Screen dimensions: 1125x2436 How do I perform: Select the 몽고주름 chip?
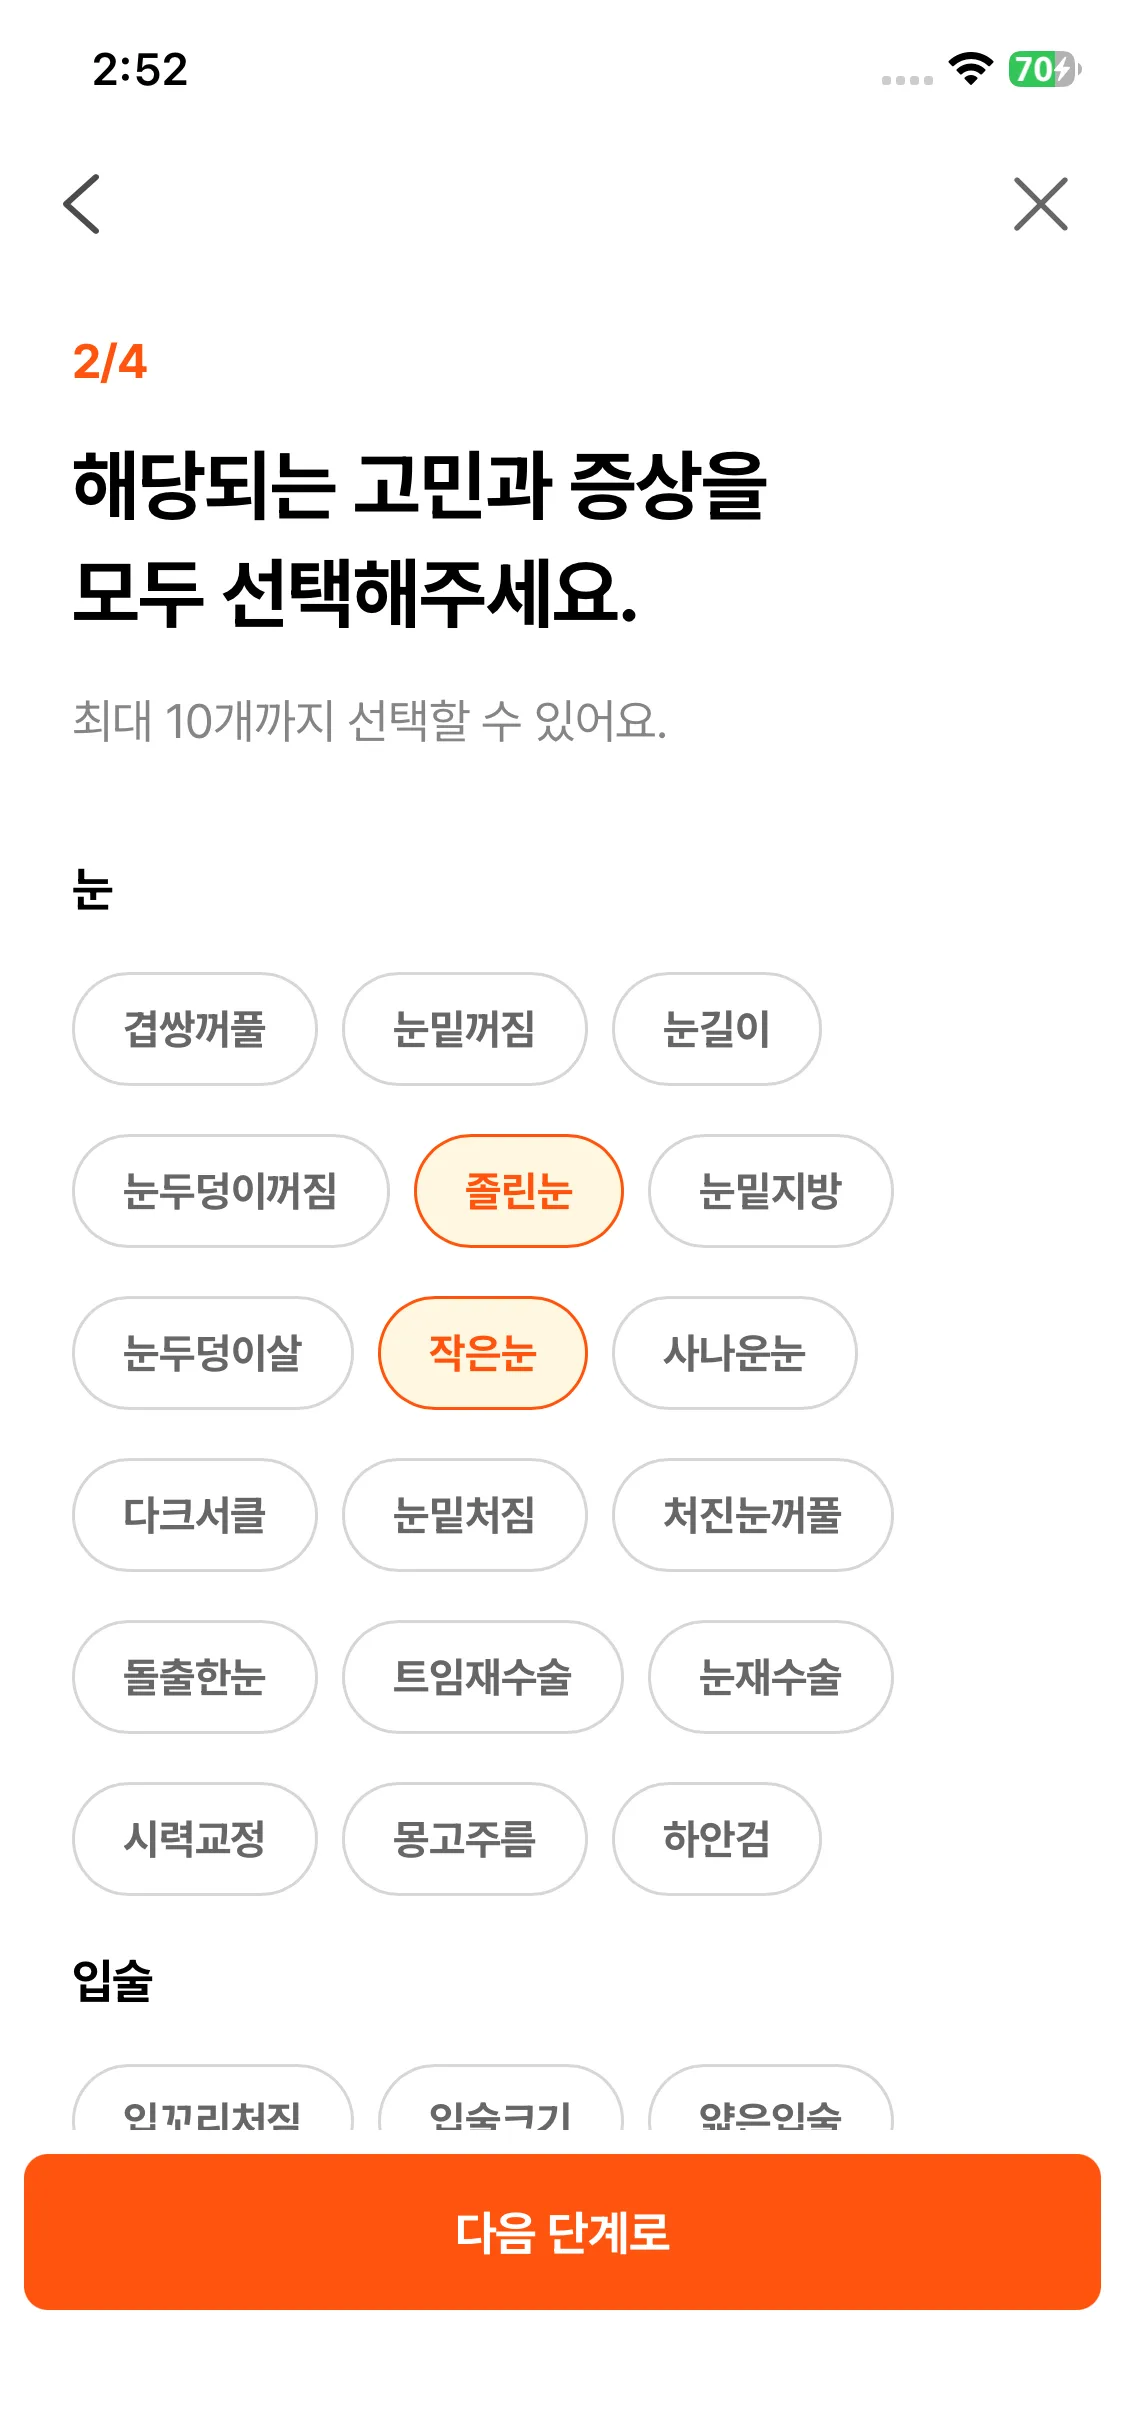(x=464, y=1839)
